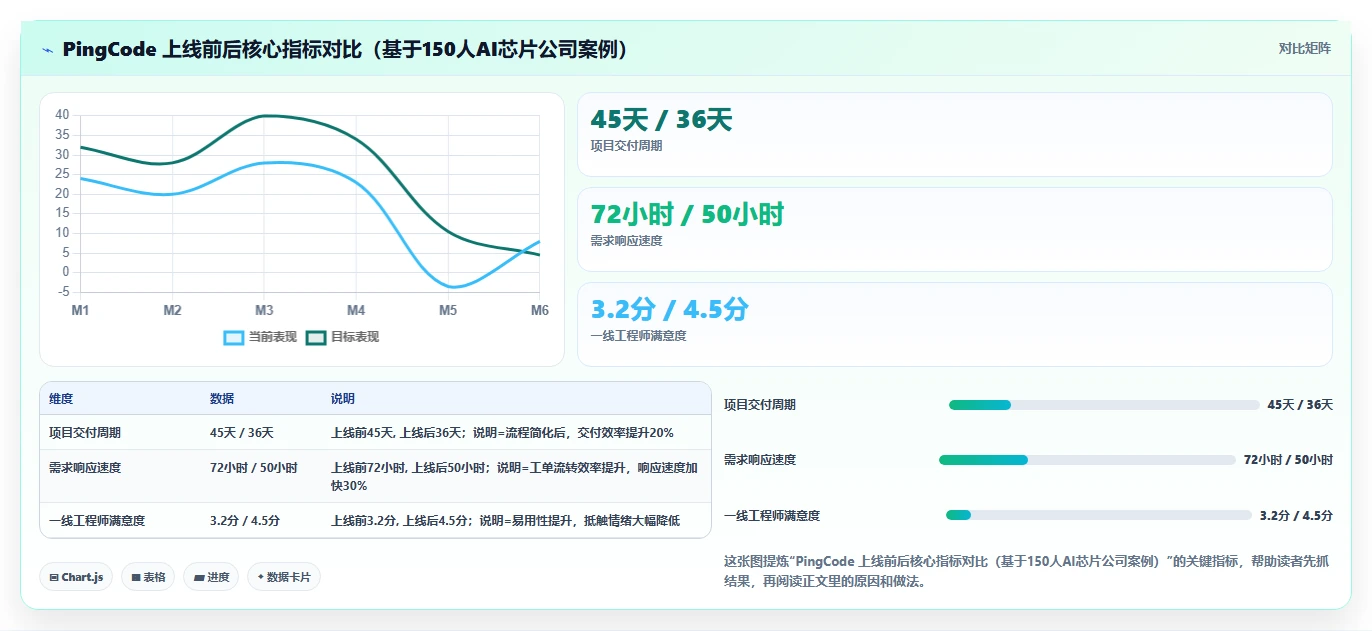Select the Chart.js tag chip
The width and height of the screenshot is (1372, 631).
coord(76,577)
